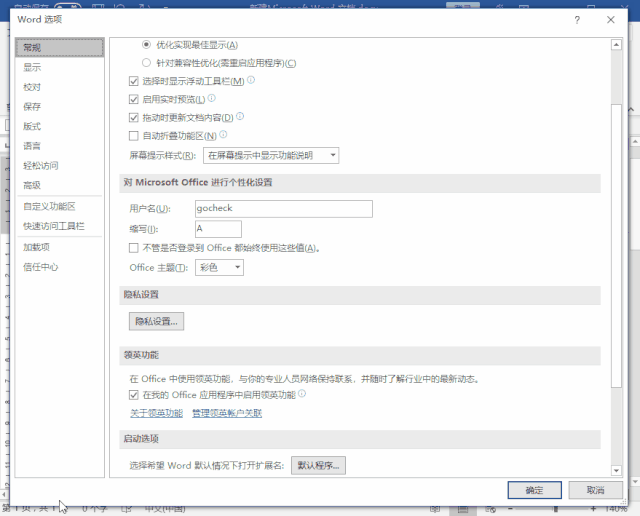Open 自定义功能区 category in sidebar
Image resolution: width=640 pixels, height=516 pixels.
tap(60, 206)
